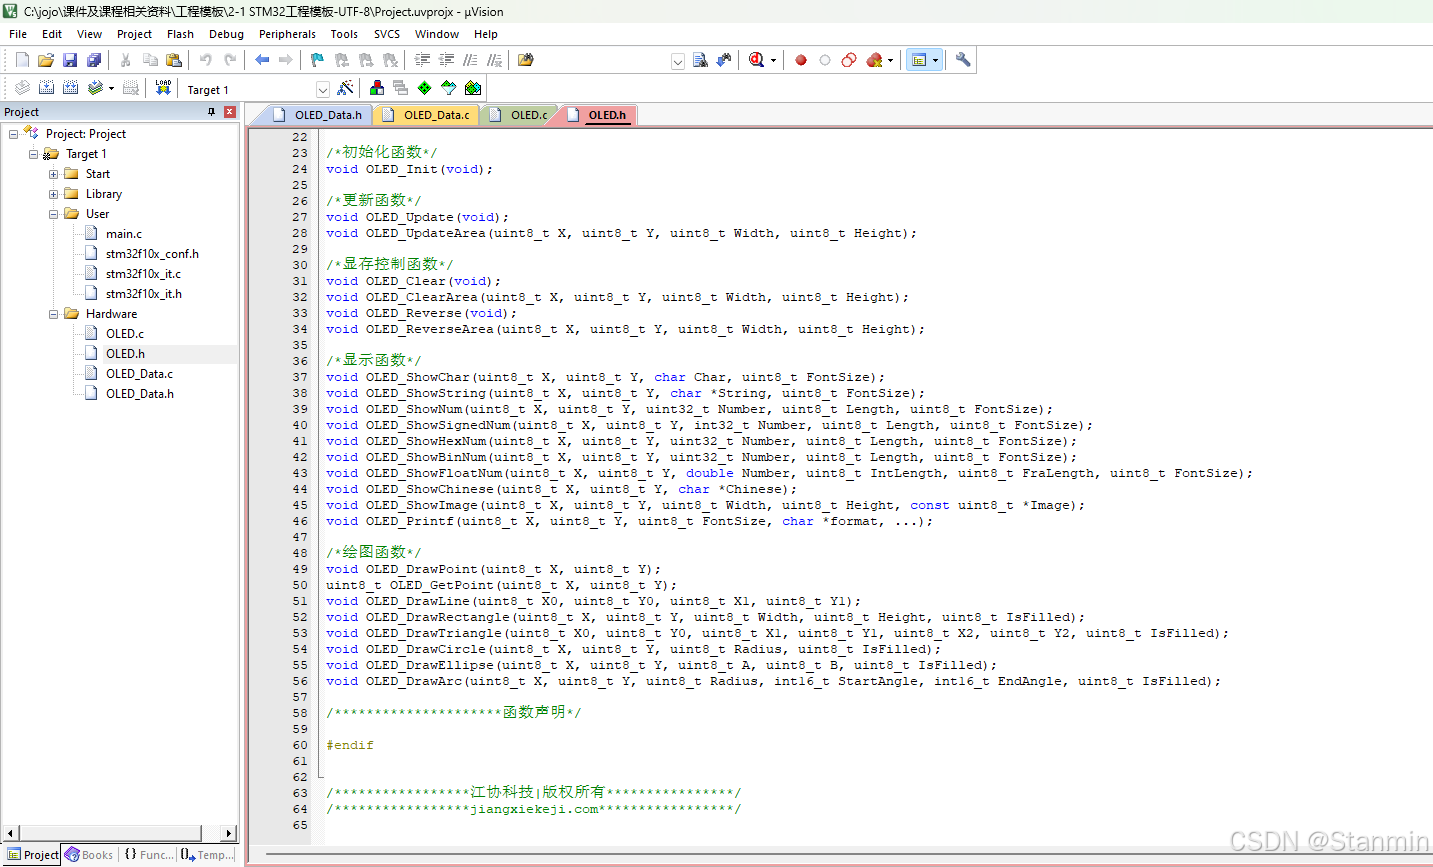Pin the Project panel with the pushpin icon
This screenshot has height=867, width=1433.
point(212,112)
